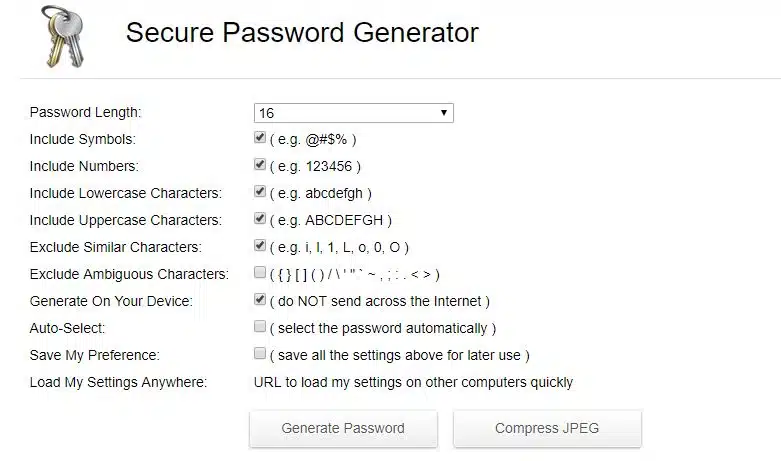
Task: Check the Save My Preference box
Action: click(260, 354)
